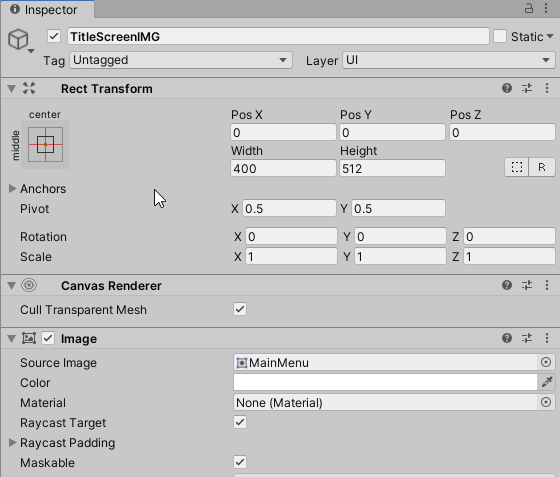560x477 pixels.
Task: Select the Inspector tab
Action: pyautogui.click(x=48, y=9)
